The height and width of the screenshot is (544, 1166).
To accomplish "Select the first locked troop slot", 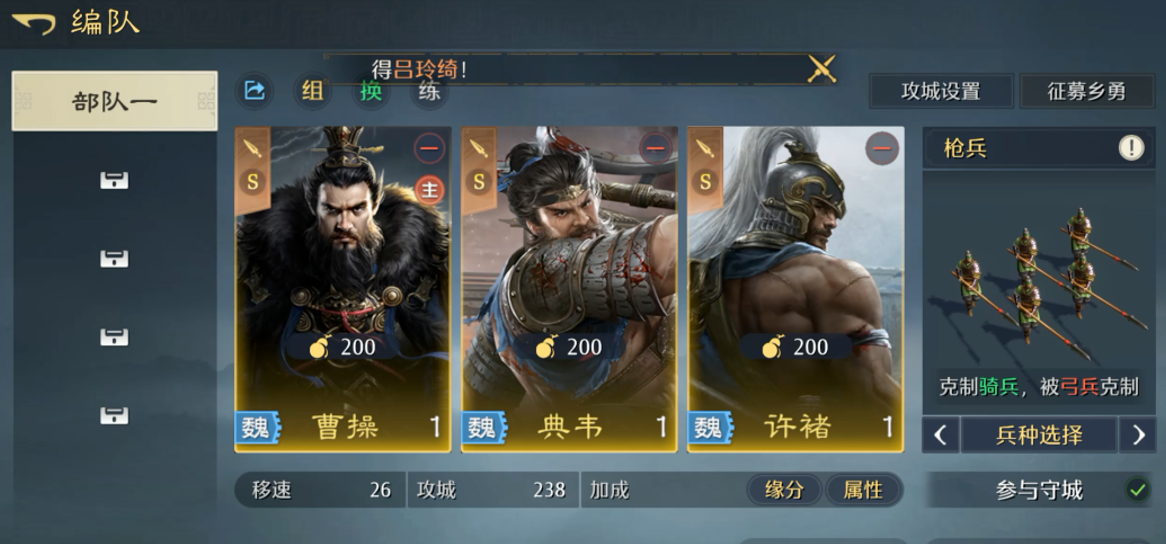I will tap(115, 180).
